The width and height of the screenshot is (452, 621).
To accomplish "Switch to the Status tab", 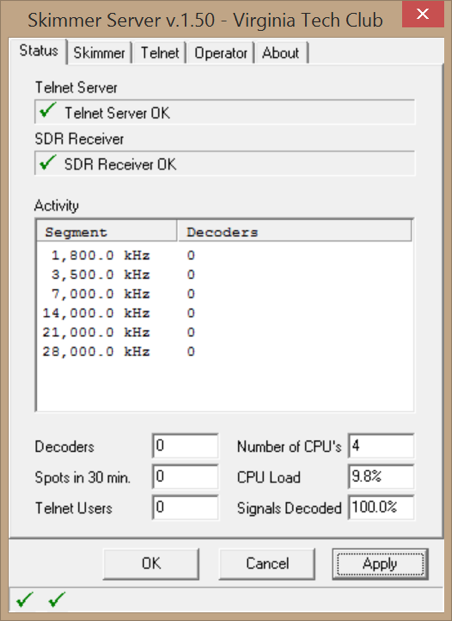I will (38, 51).
